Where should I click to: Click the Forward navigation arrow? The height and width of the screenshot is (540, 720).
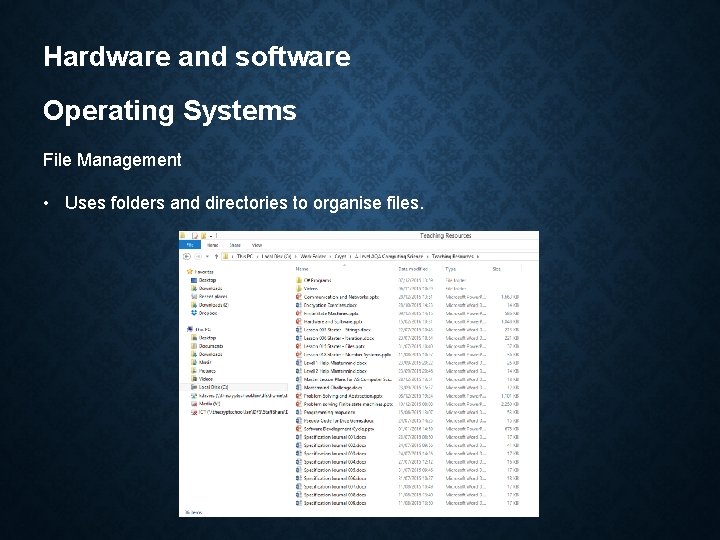198,256
